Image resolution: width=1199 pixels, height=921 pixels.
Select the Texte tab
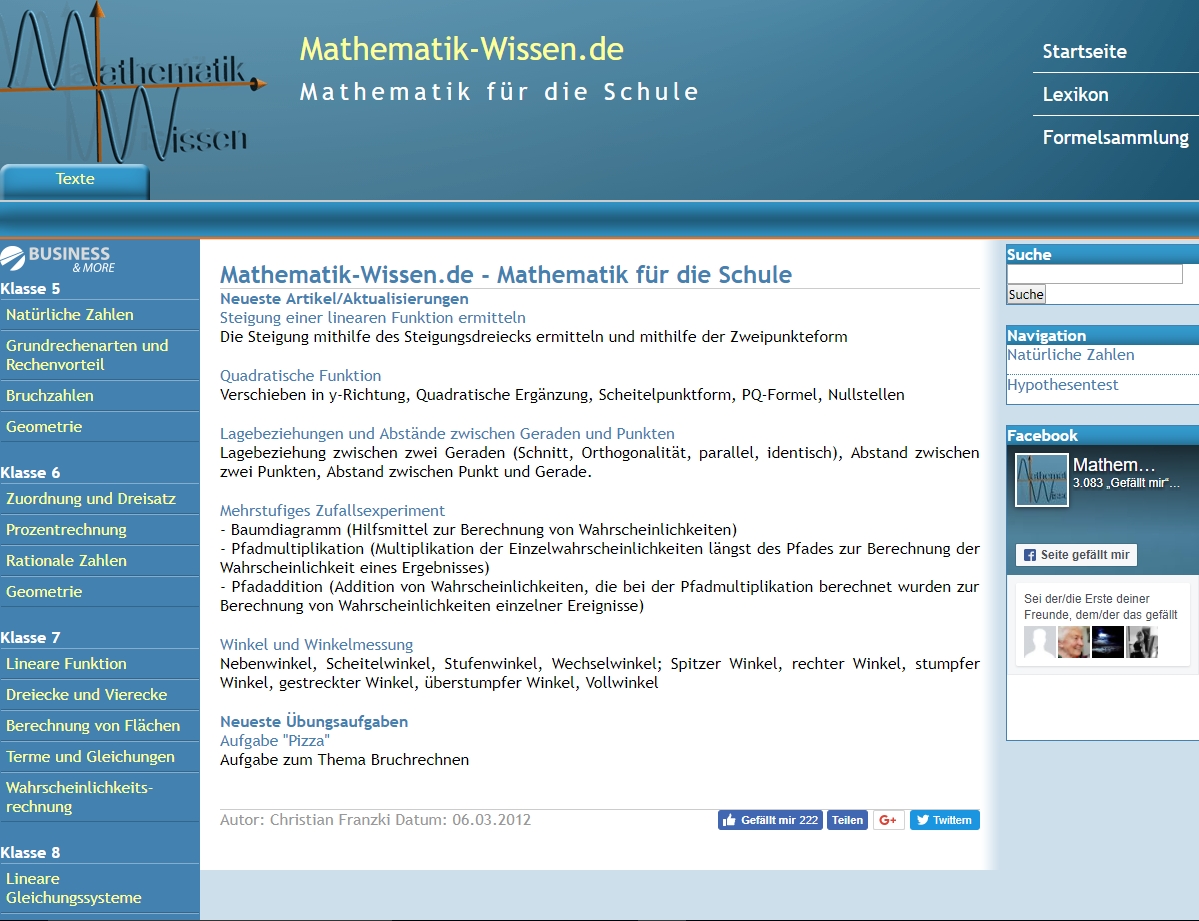coord(75,181)
